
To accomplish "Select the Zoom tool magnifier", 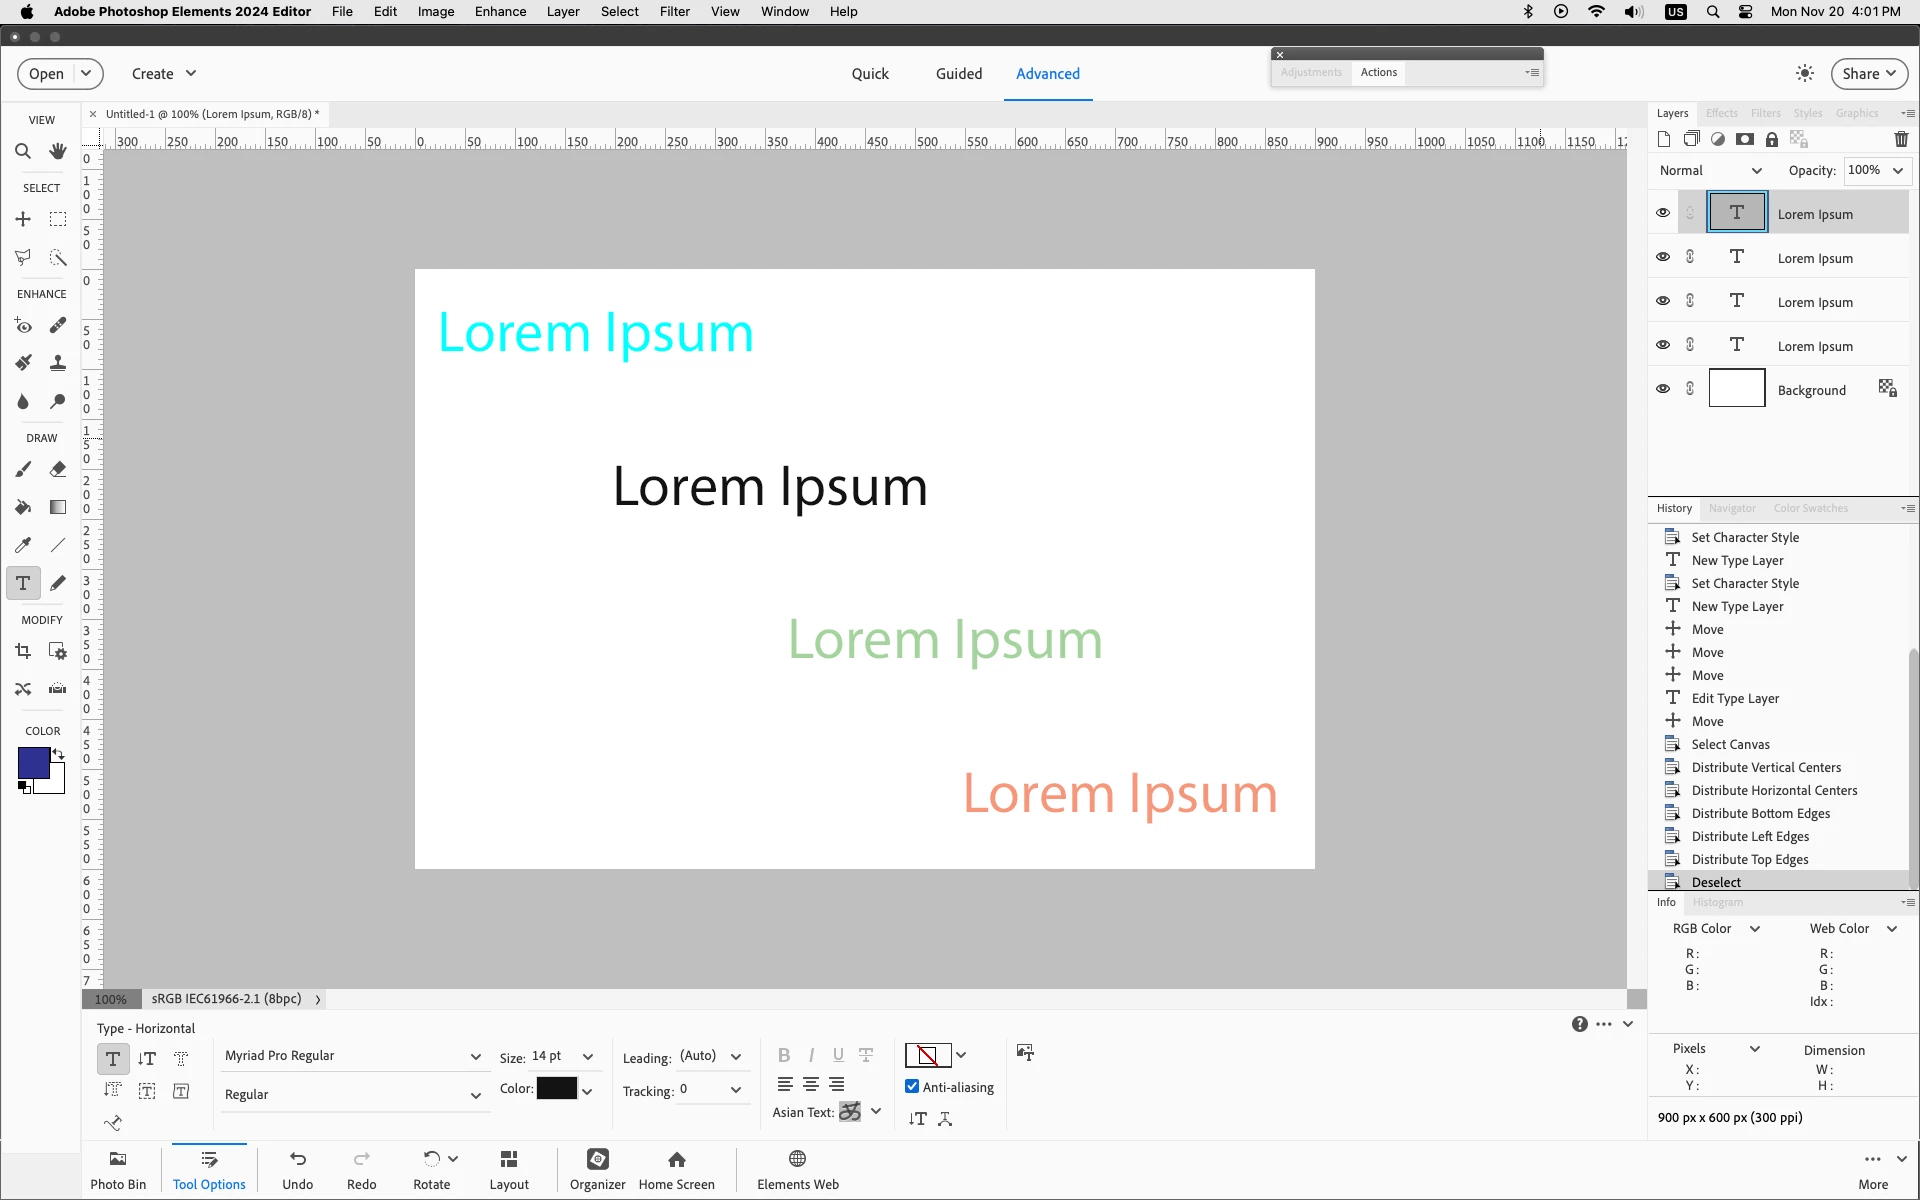I will [x=22, y=151].
